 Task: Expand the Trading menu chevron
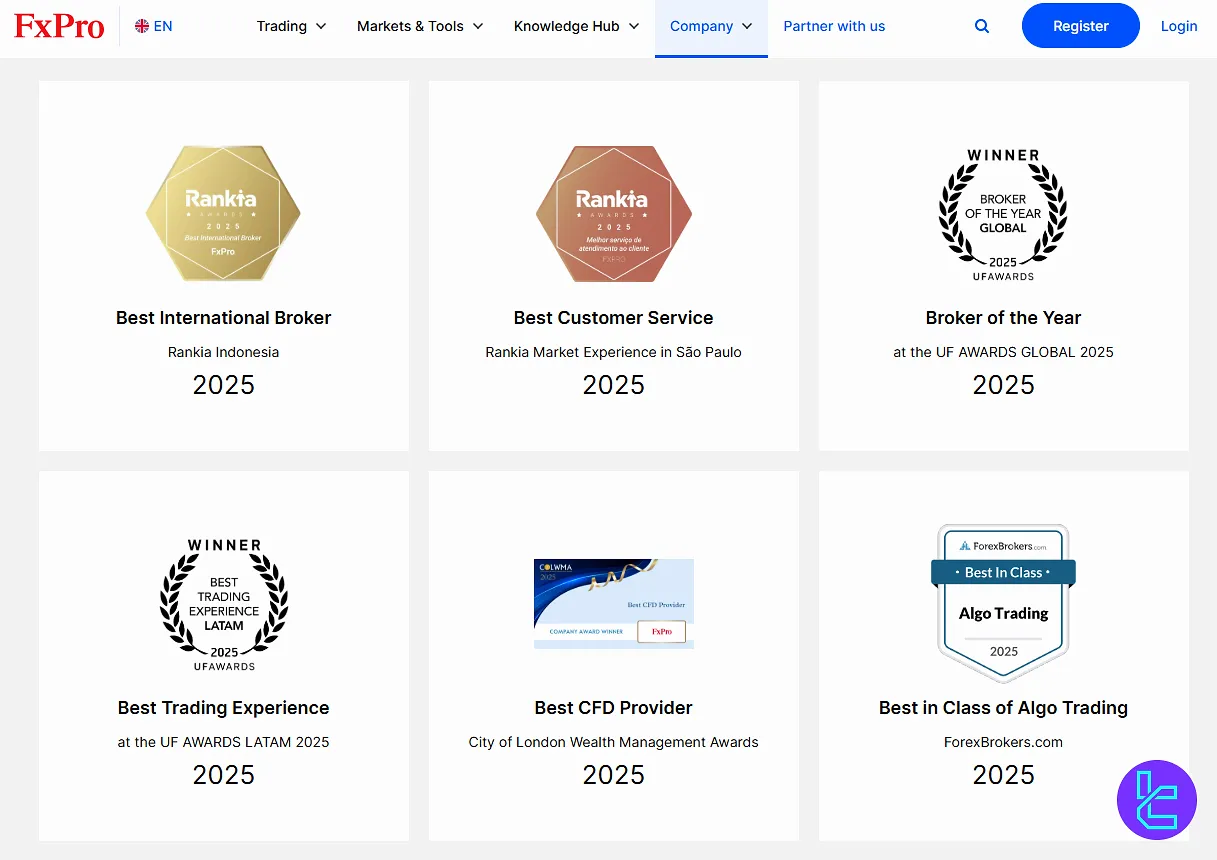point(321,27)
